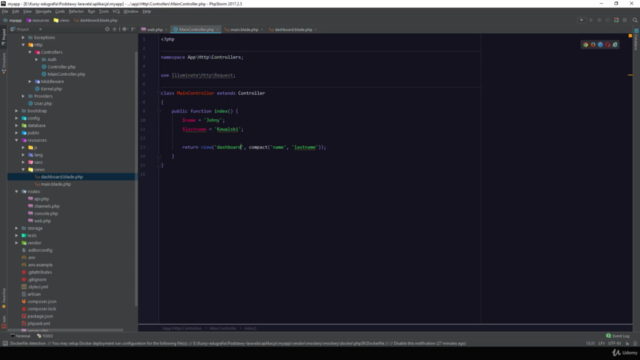
Task: Open in Opera browser icon
Action: point(608,44)
